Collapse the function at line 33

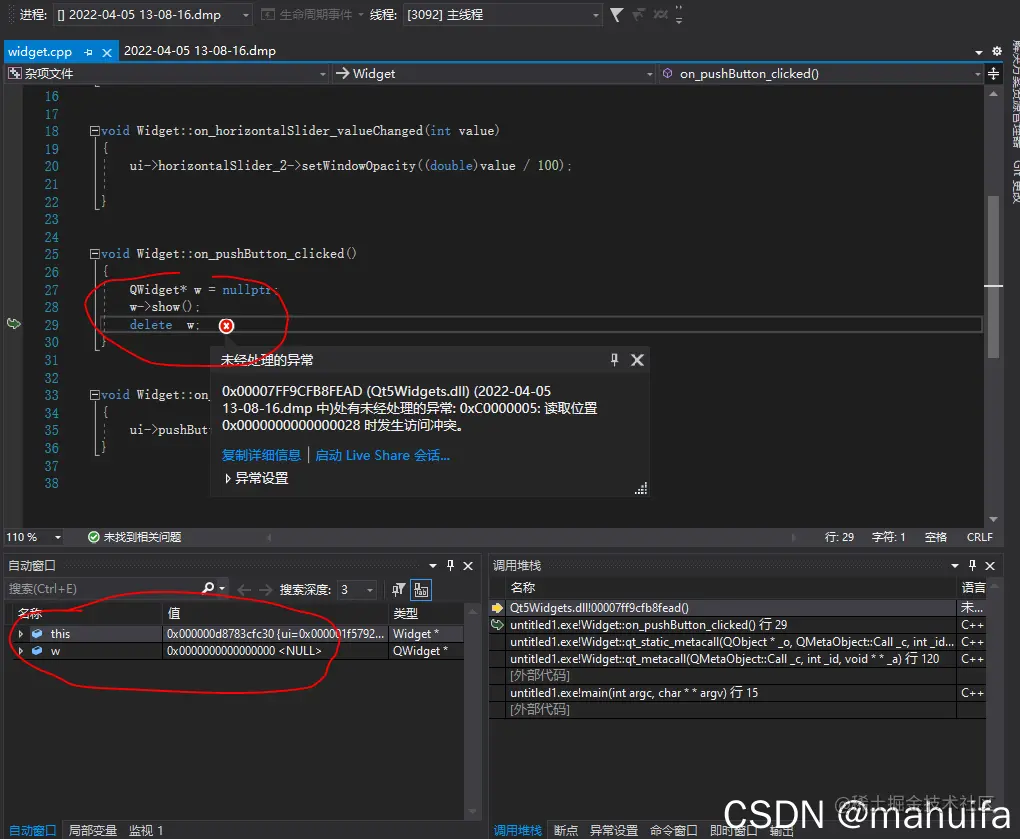point(94,395)
